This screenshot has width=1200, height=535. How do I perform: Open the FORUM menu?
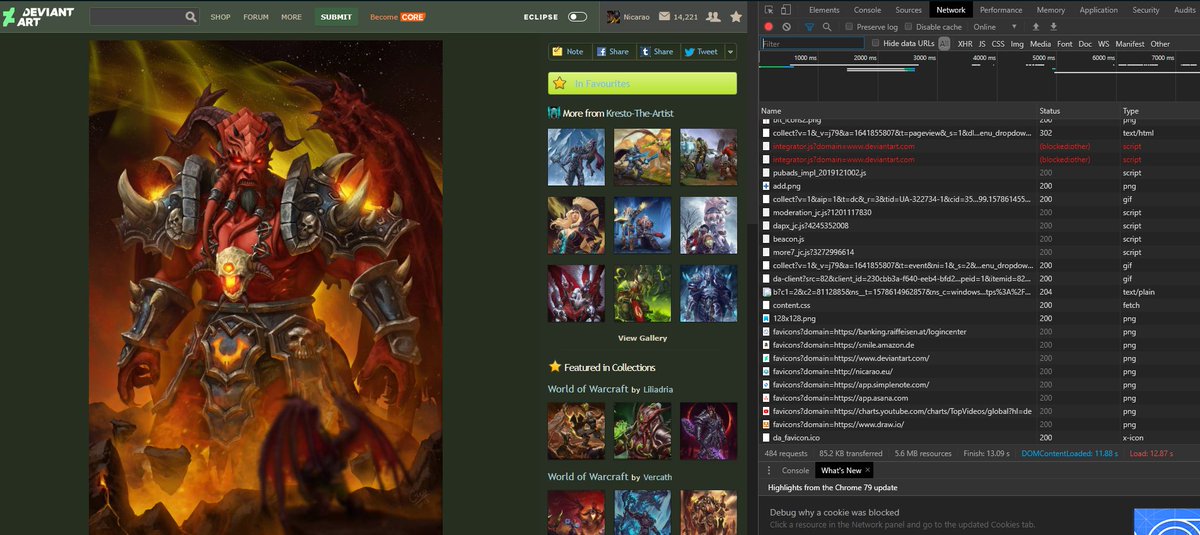click(256, 17)
